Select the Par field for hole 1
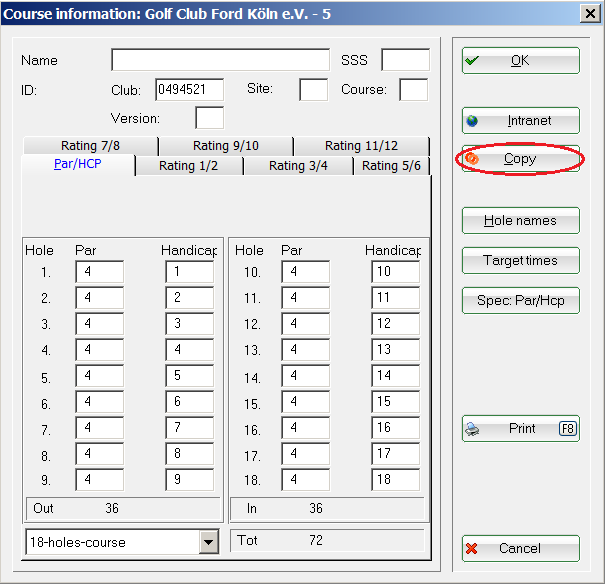Image resolution: width=605 pixels, height=584 pixels. [x=100, y=272]
